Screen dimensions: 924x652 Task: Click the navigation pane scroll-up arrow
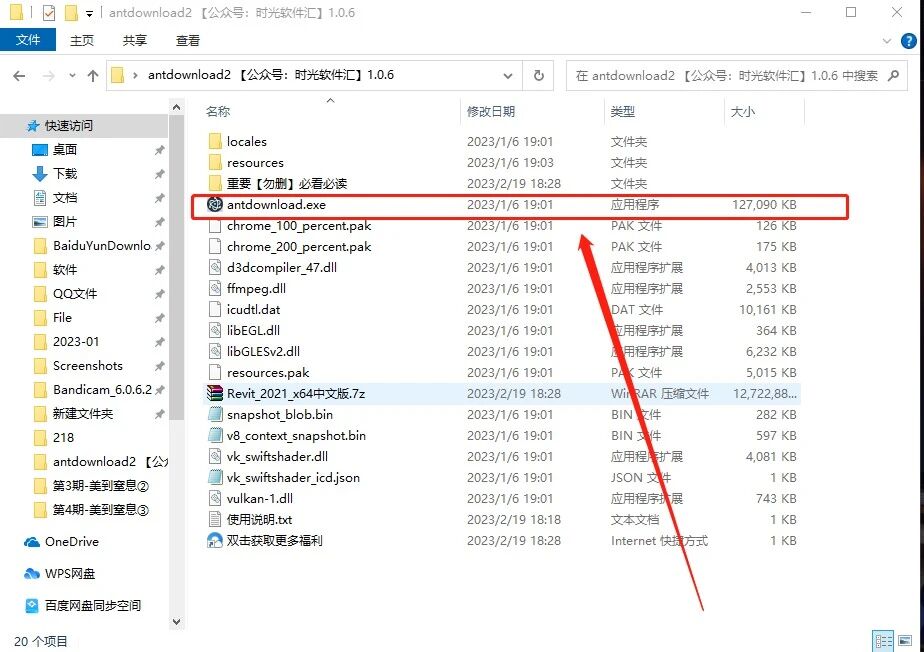176,107
